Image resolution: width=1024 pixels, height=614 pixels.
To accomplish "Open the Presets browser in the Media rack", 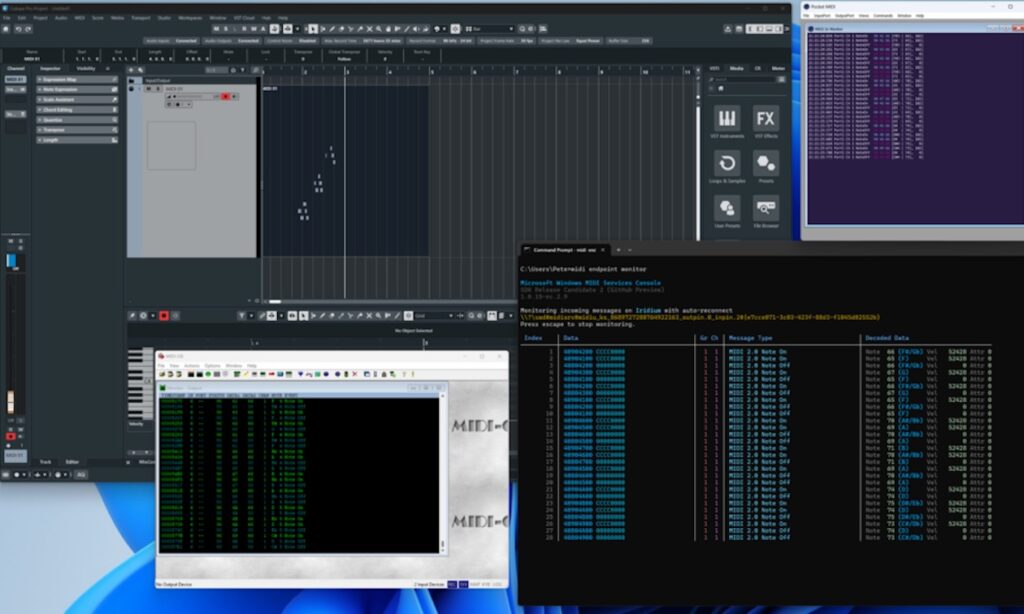I will click(x=765, y=164).
